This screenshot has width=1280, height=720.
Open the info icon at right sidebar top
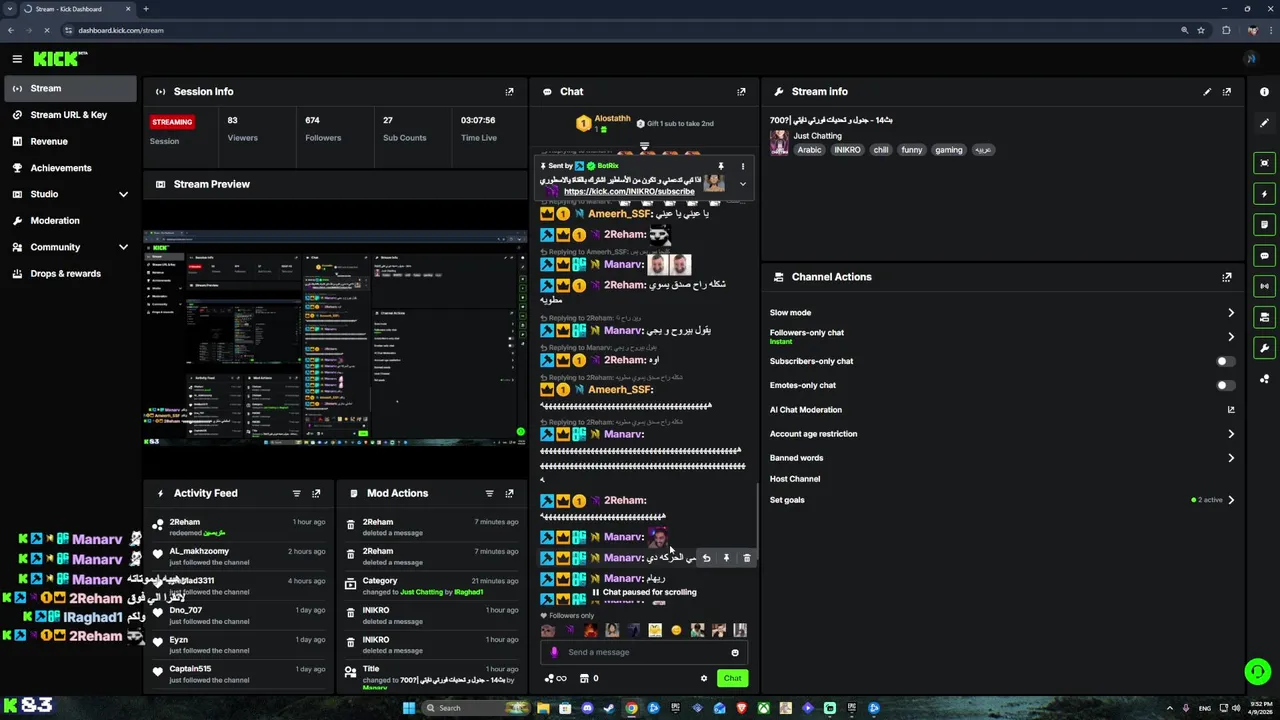(1265, 92)
